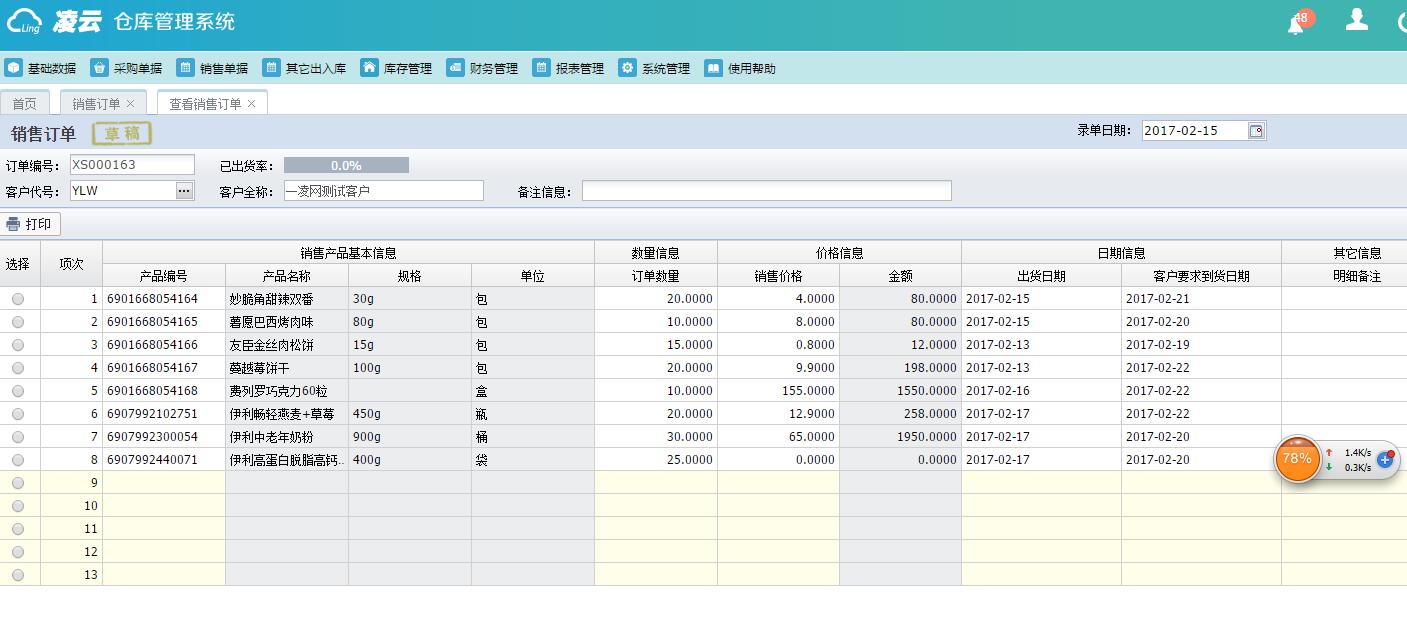The width and height of the screenshot is (1407, 620).
Task: Click the 基础数据 menu icon
Action: click(14, 68)
